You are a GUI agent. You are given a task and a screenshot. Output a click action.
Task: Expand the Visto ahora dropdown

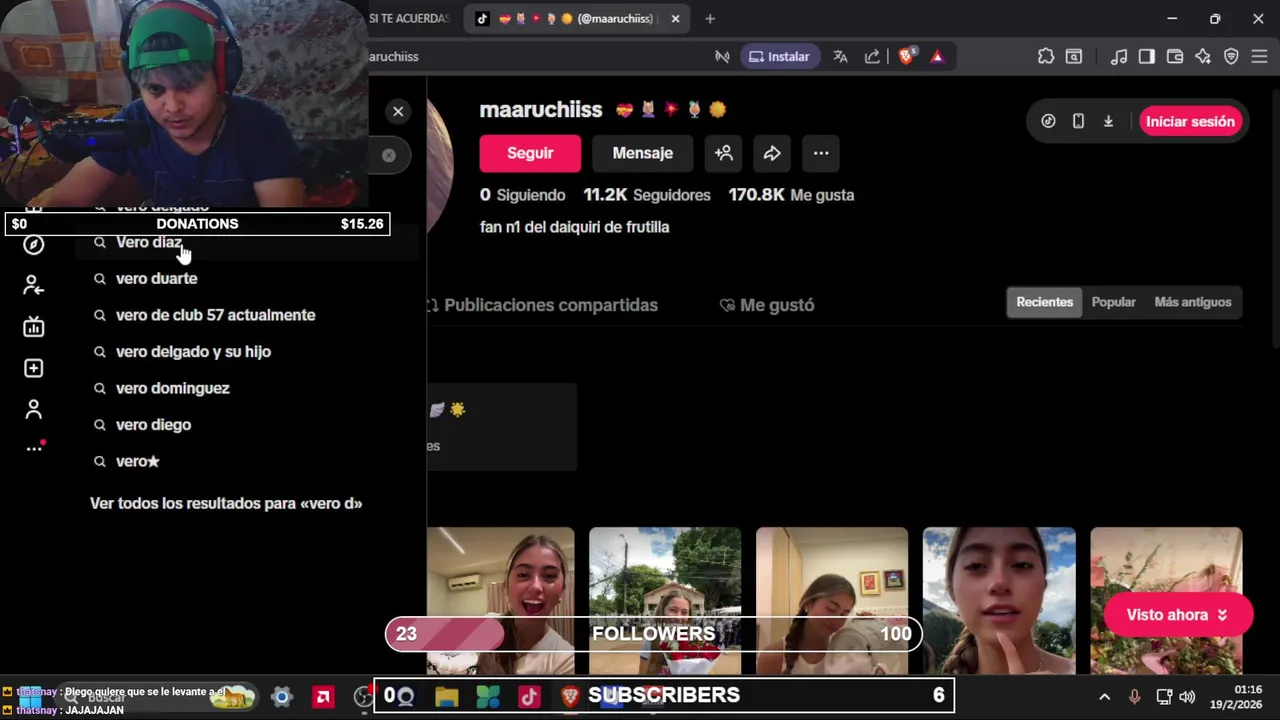click(1177, 615)
